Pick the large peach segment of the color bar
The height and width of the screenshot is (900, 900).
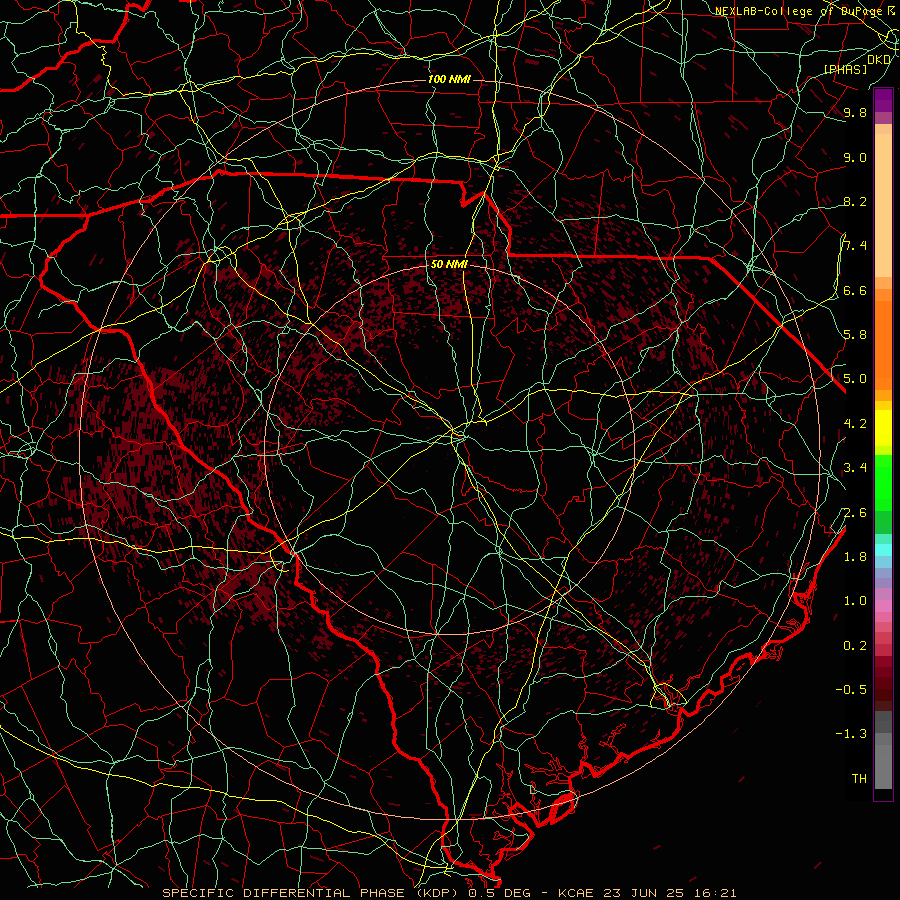[x=883, y=207]
